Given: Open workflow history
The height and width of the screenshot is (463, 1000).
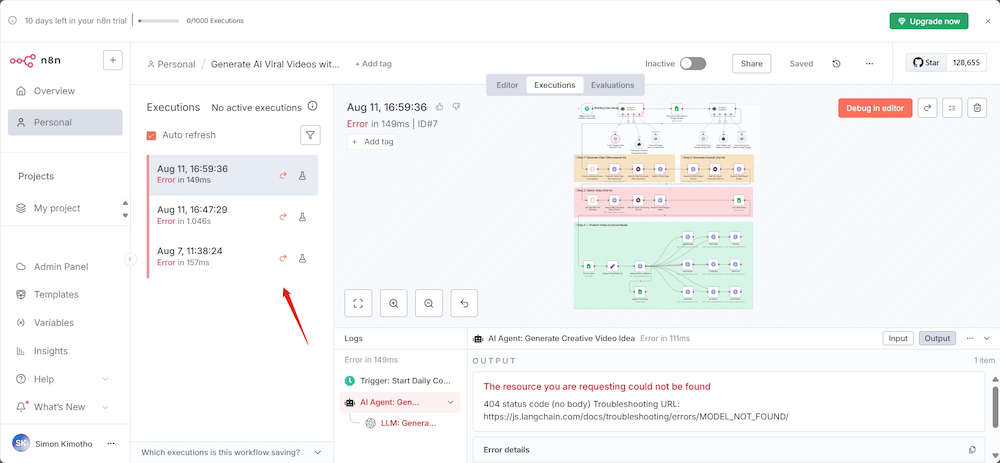Looking at the screenshot, I should click(x=836, y=64).
